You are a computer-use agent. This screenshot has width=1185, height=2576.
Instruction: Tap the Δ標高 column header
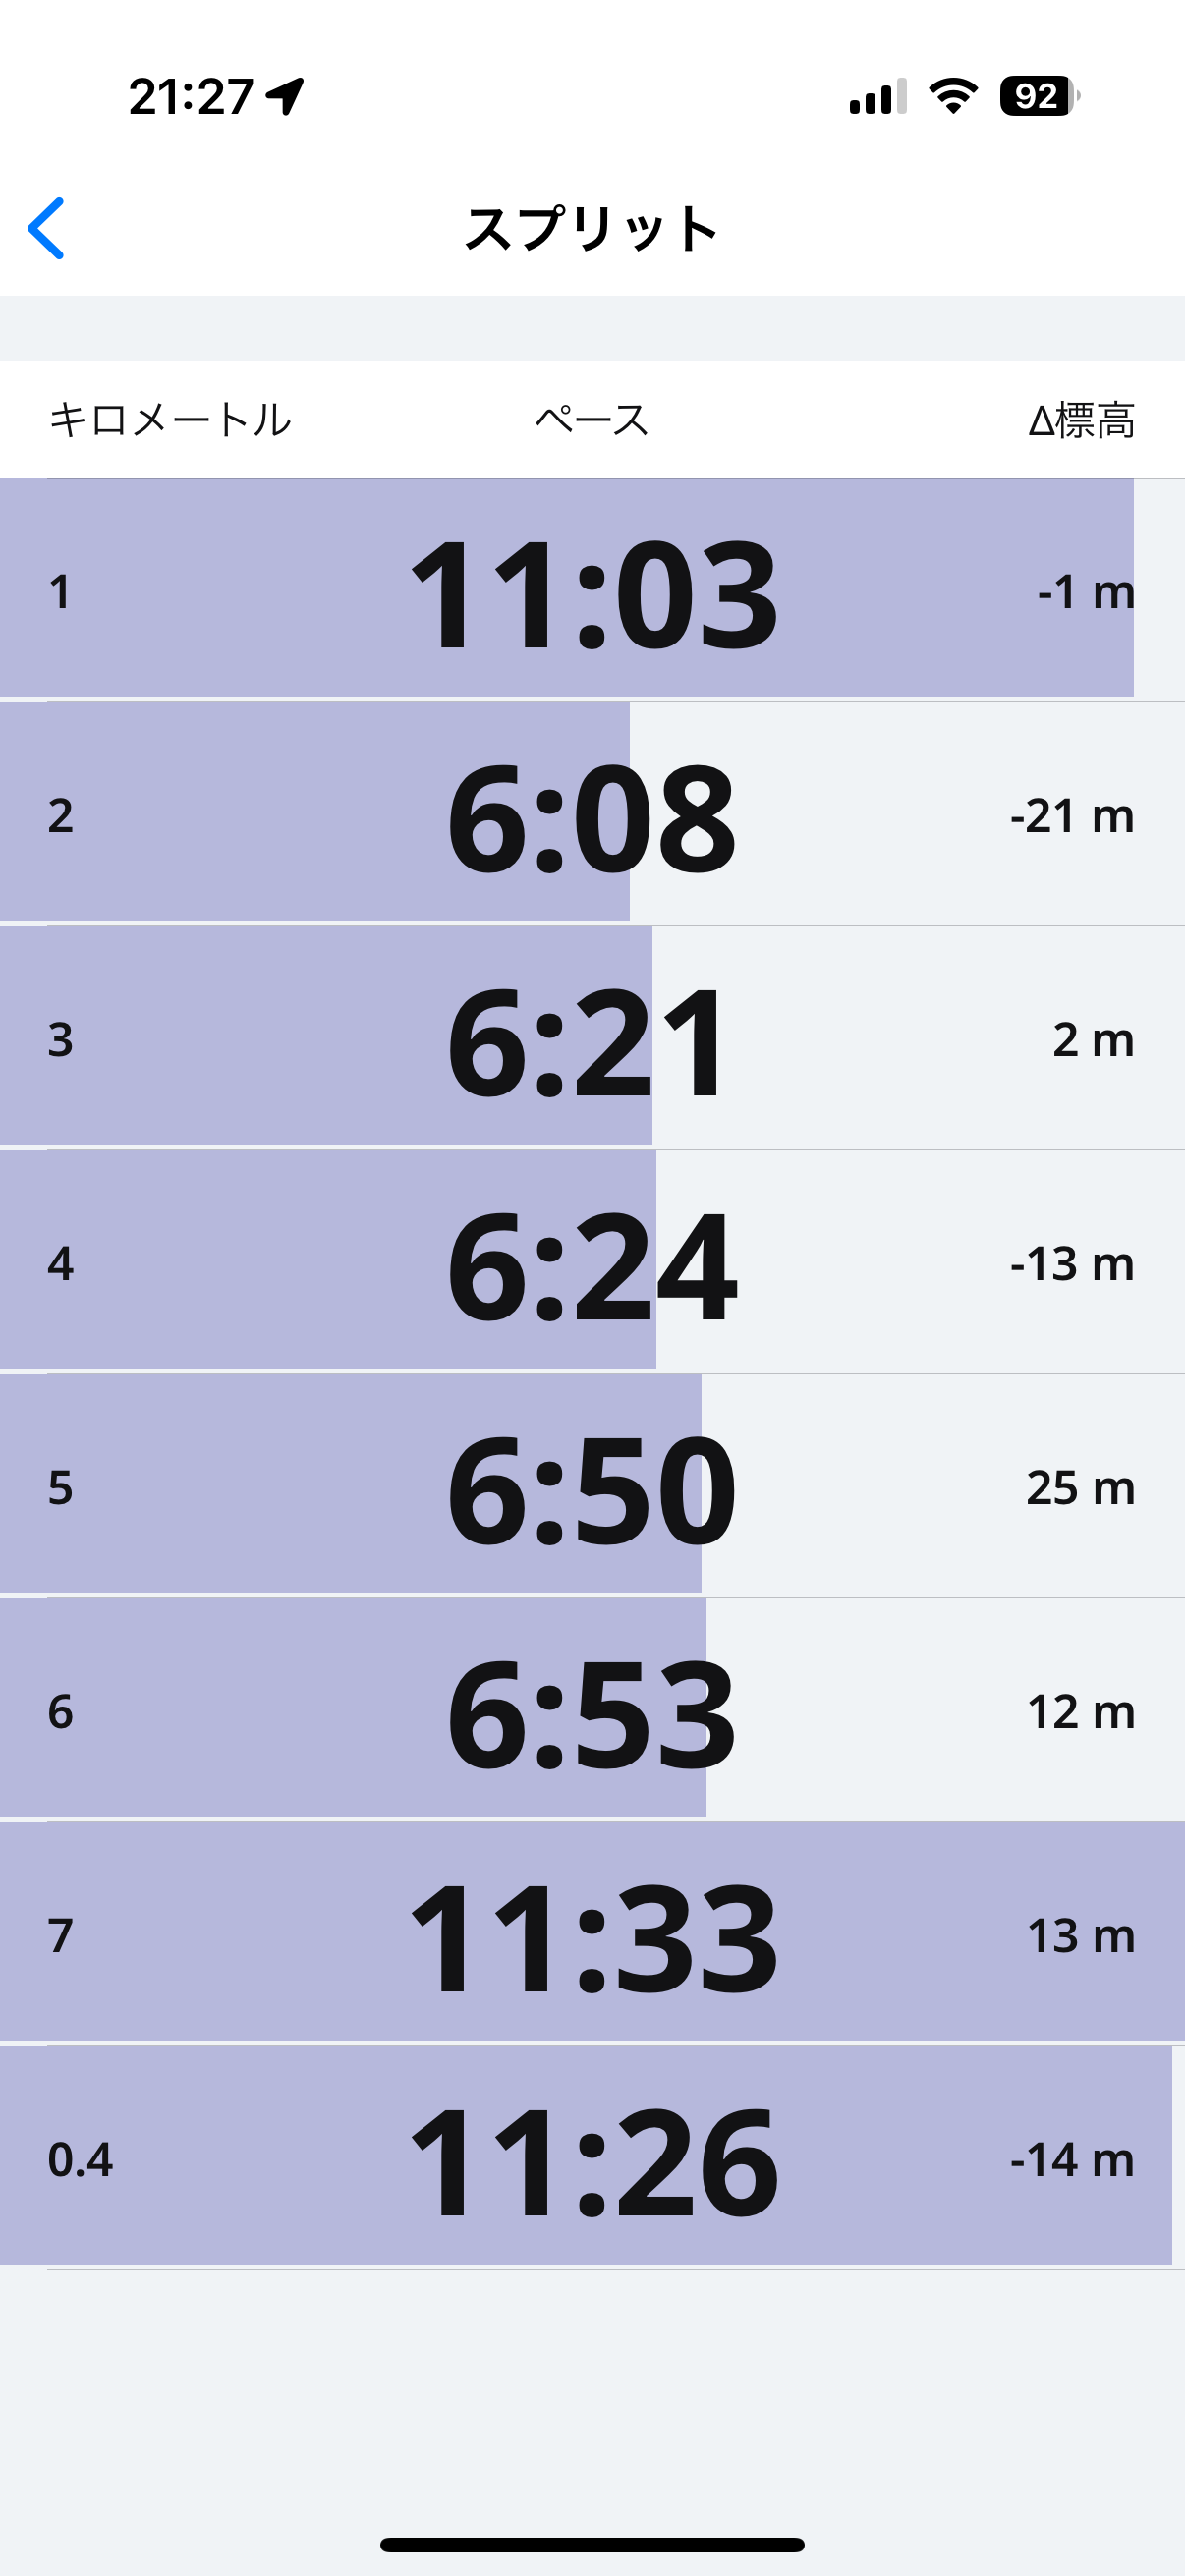pyautogui.click(x=1081, y=420)
